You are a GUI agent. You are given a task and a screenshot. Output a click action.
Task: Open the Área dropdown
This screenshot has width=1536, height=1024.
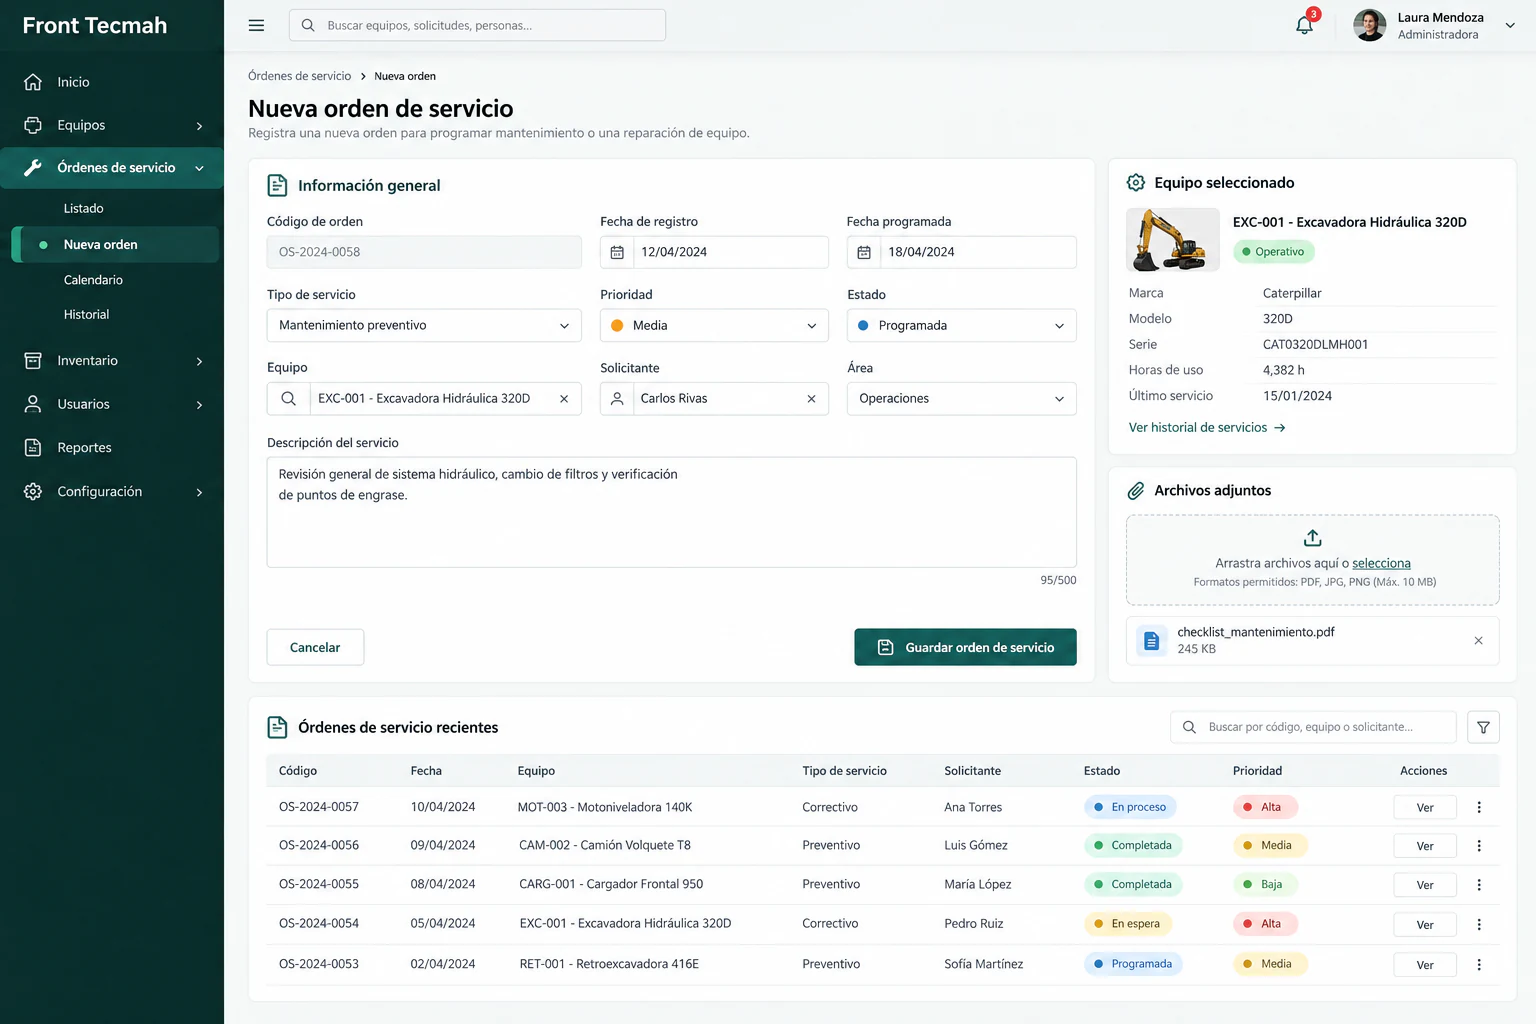coord(961,398)
